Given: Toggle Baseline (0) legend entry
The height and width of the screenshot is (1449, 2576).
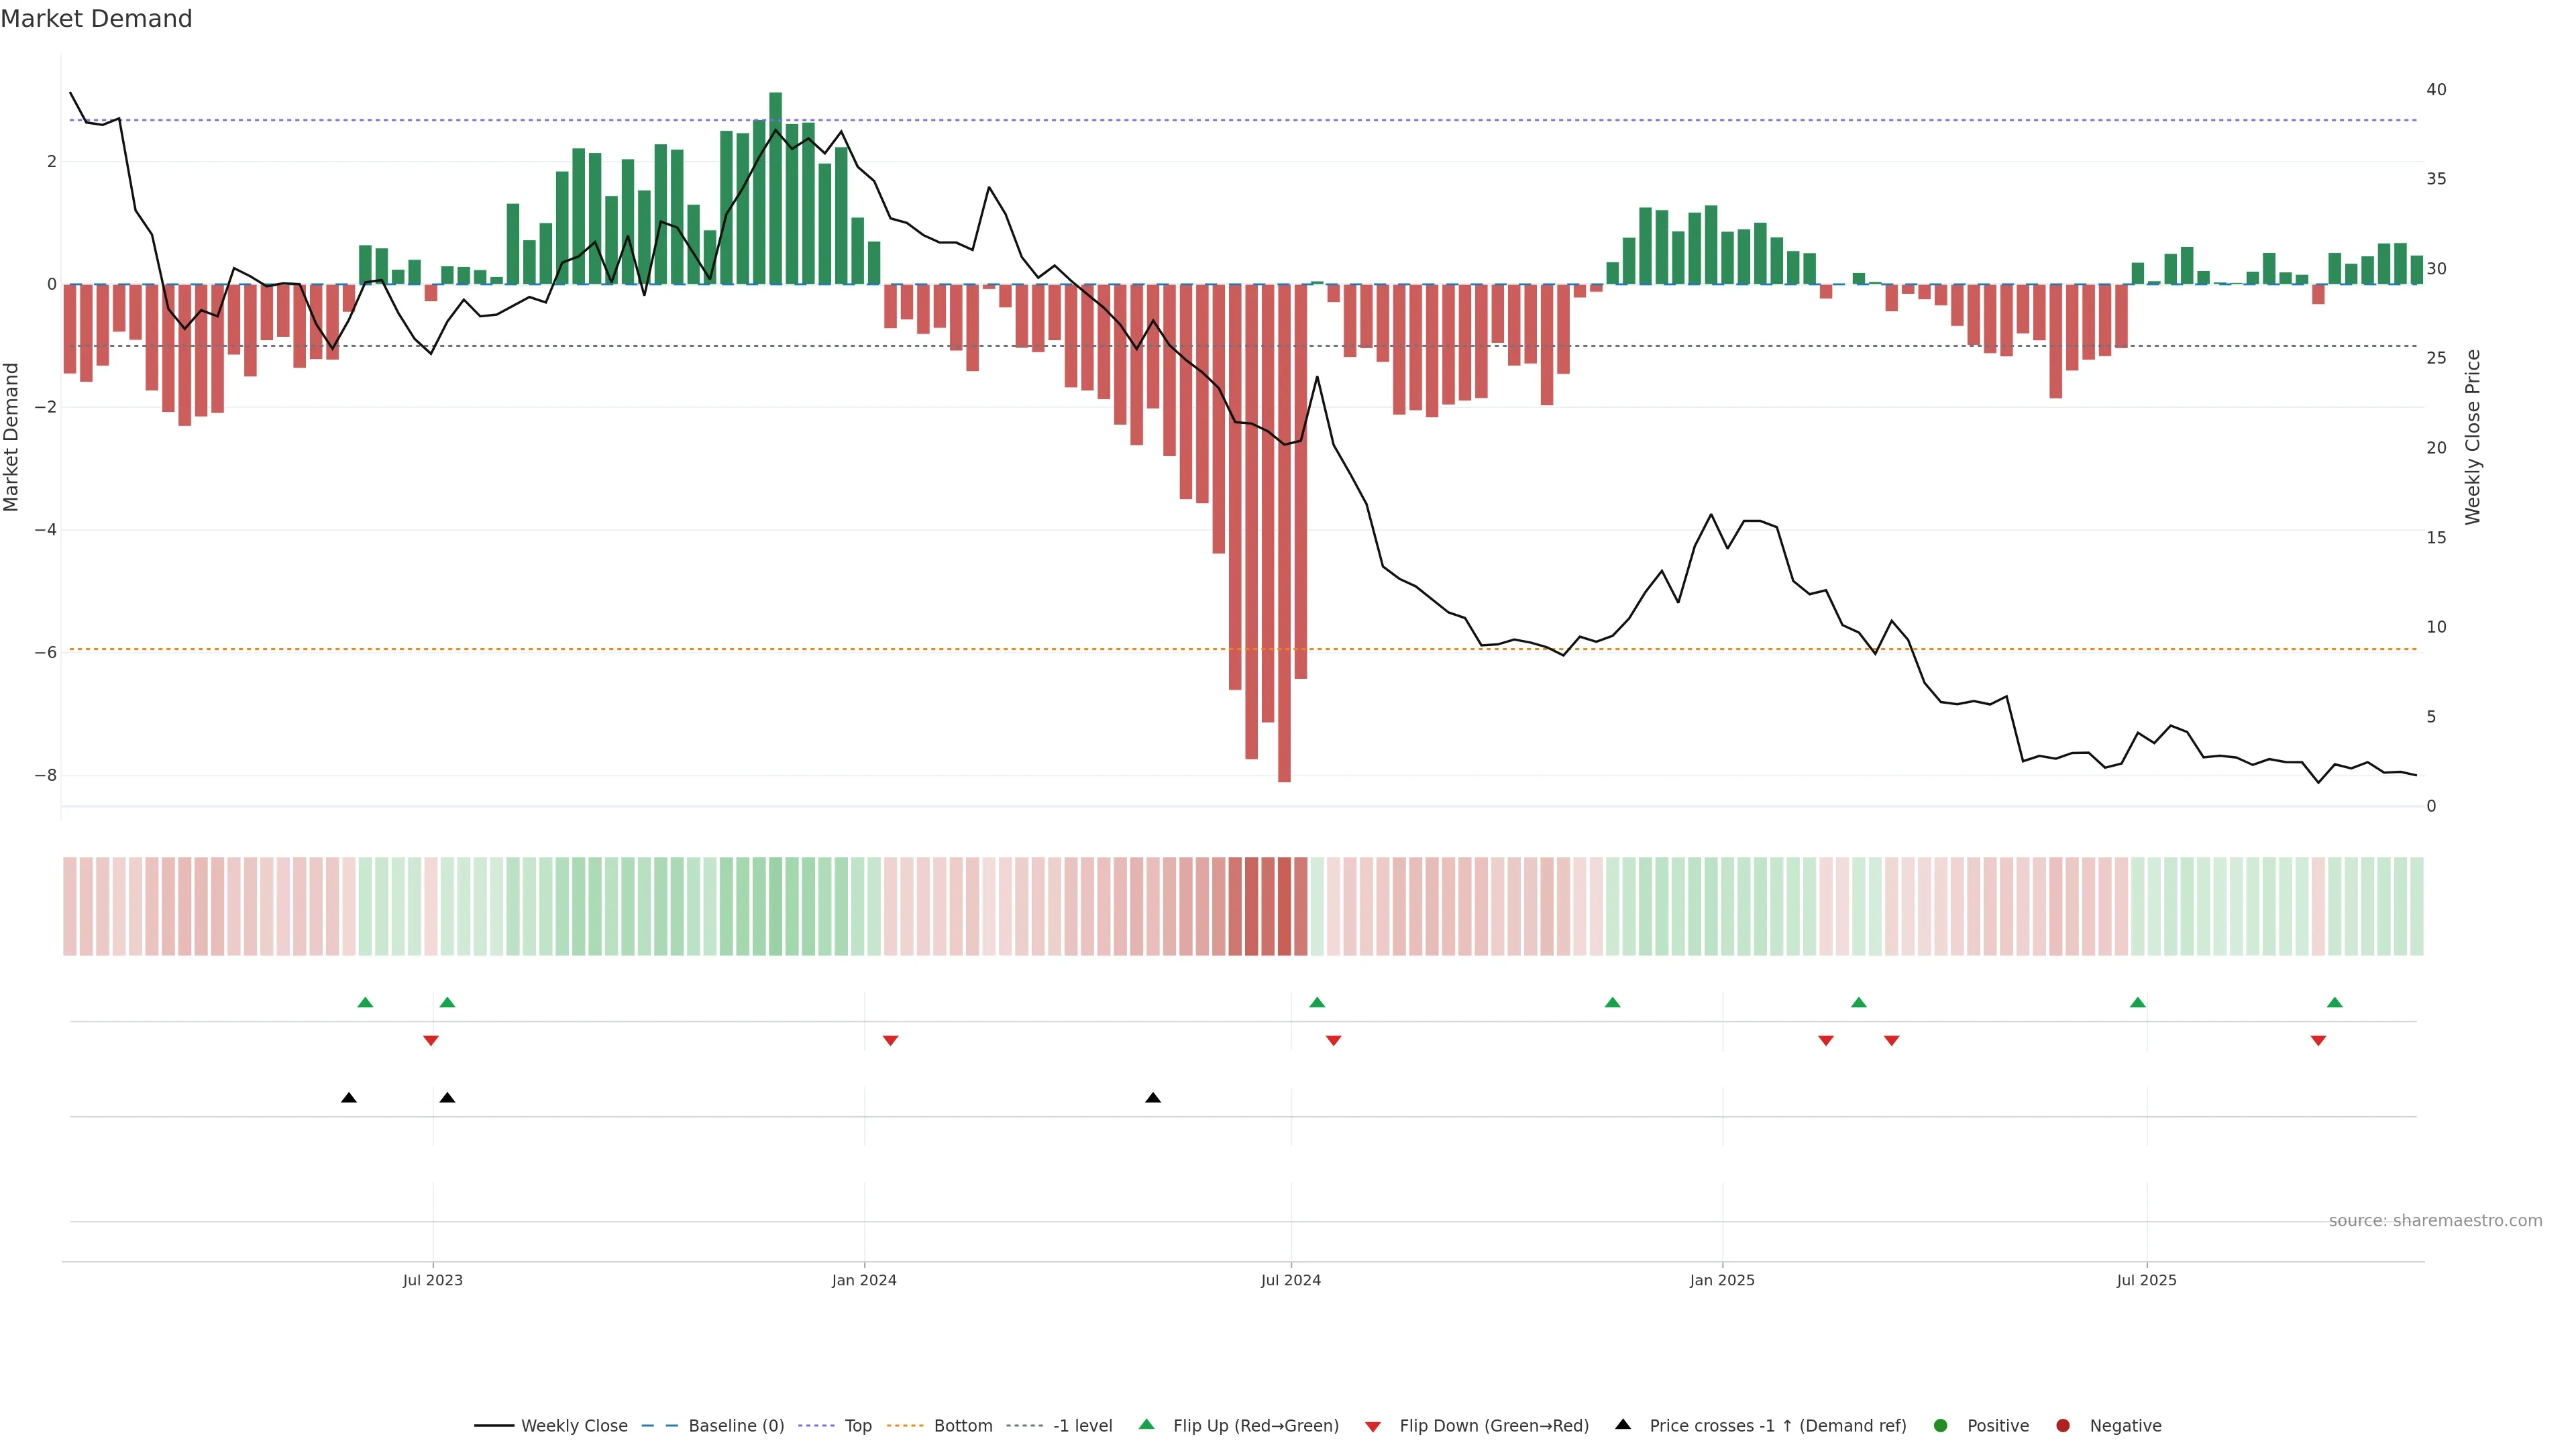Looking at the screenshot, I should click(x=736, y=1426).
